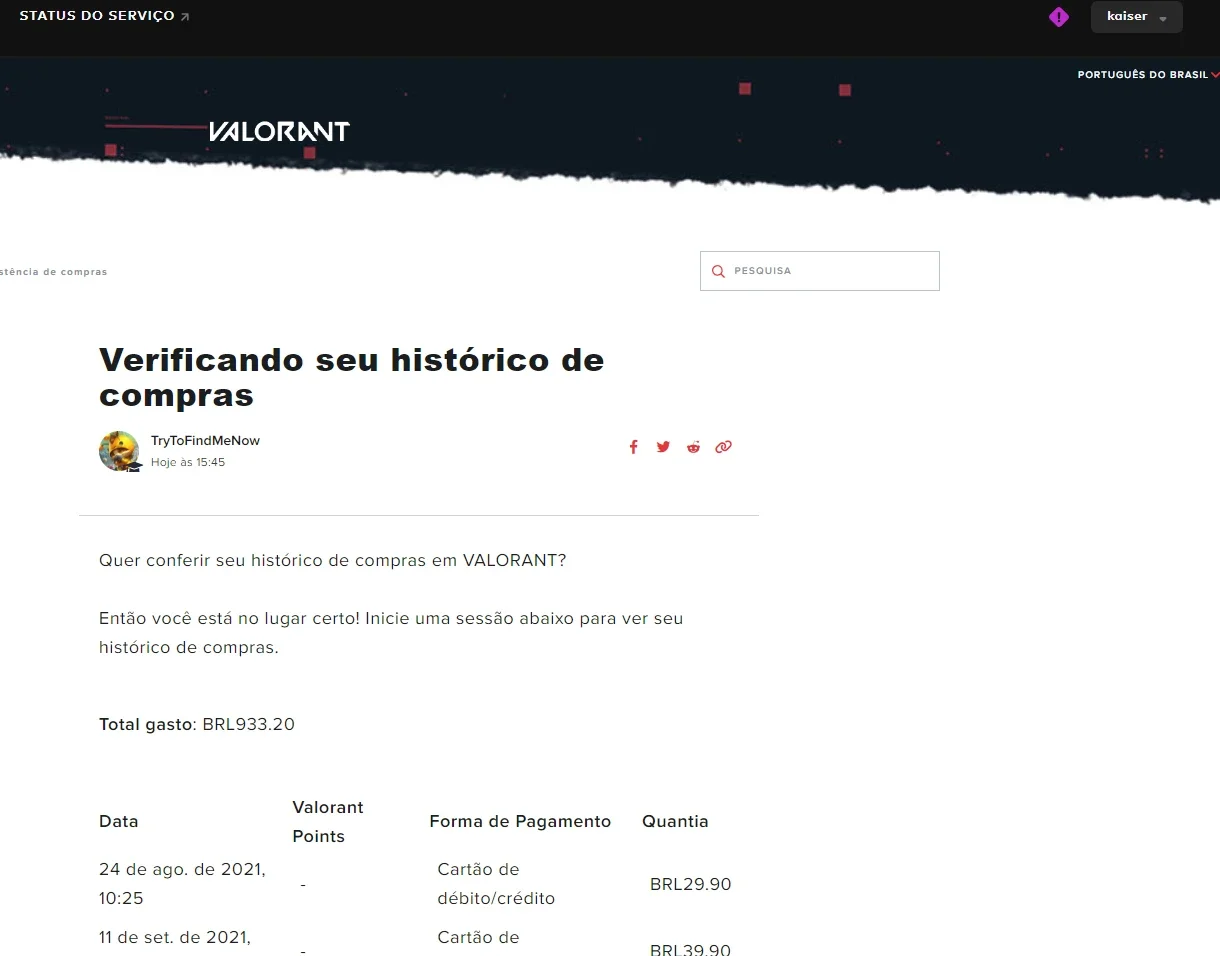This screenshot has width=1220, height=956.
Task: Copy the article link icon
Action: [723, 447]
